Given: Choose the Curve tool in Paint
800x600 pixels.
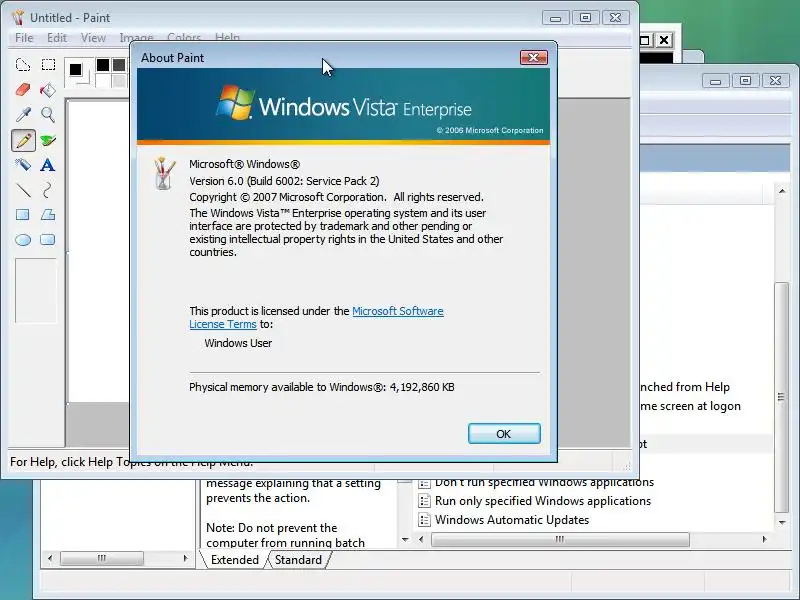Looking at the screenshot, I should click(47, 190).
